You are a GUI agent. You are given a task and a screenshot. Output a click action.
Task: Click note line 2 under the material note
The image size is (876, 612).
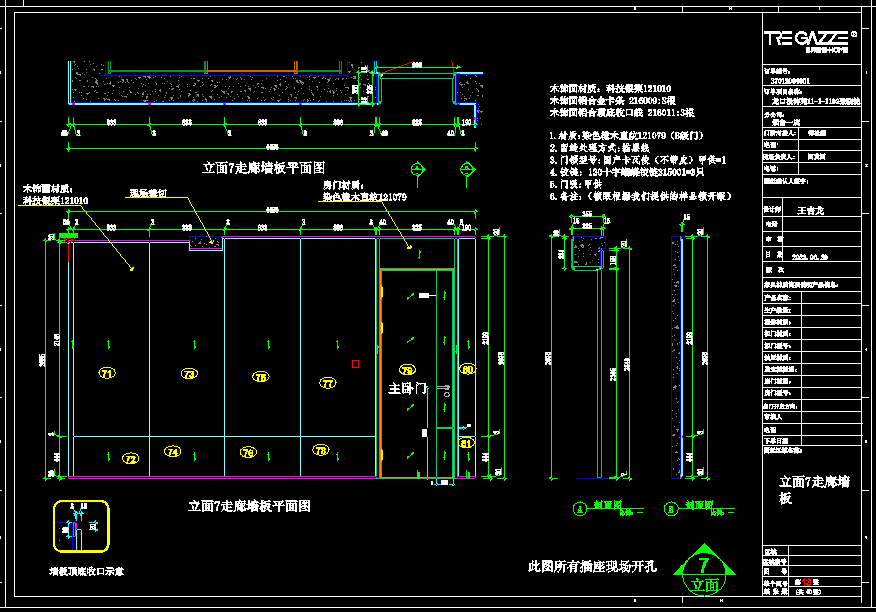point(599,148)
